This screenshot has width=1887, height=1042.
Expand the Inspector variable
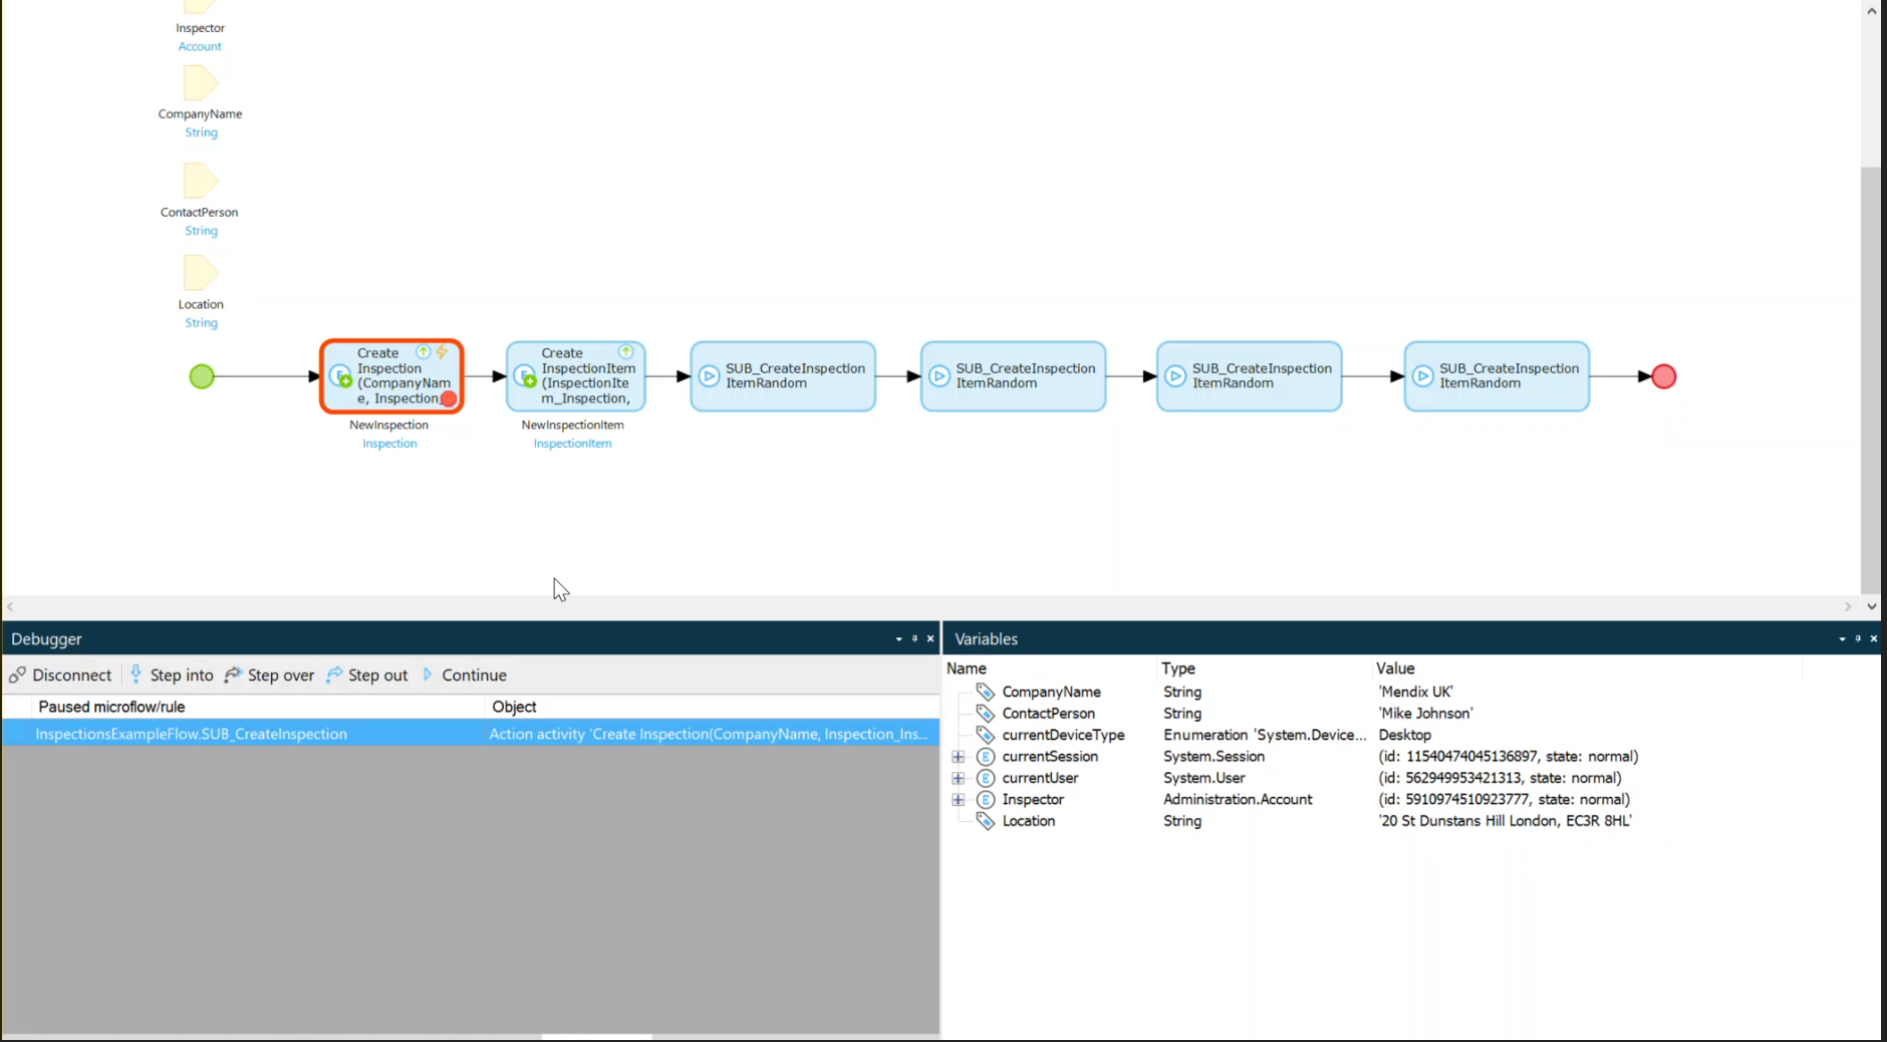pos(958,799)
